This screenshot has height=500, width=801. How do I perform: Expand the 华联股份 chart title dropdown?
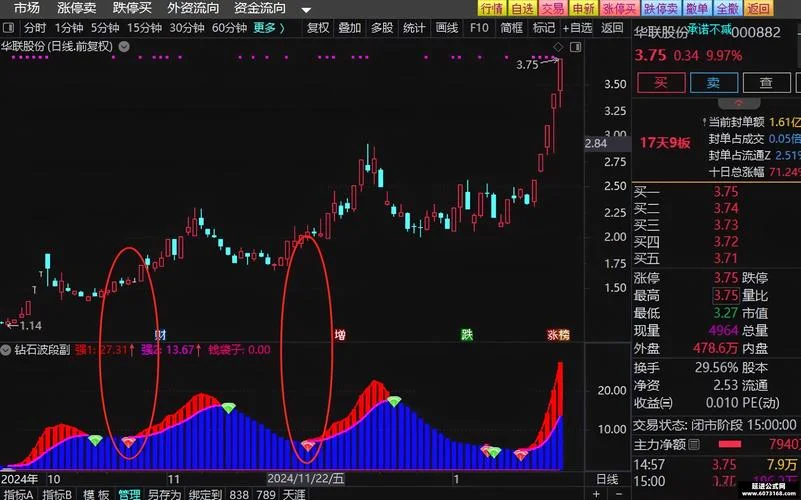click(x=124, y=46)
